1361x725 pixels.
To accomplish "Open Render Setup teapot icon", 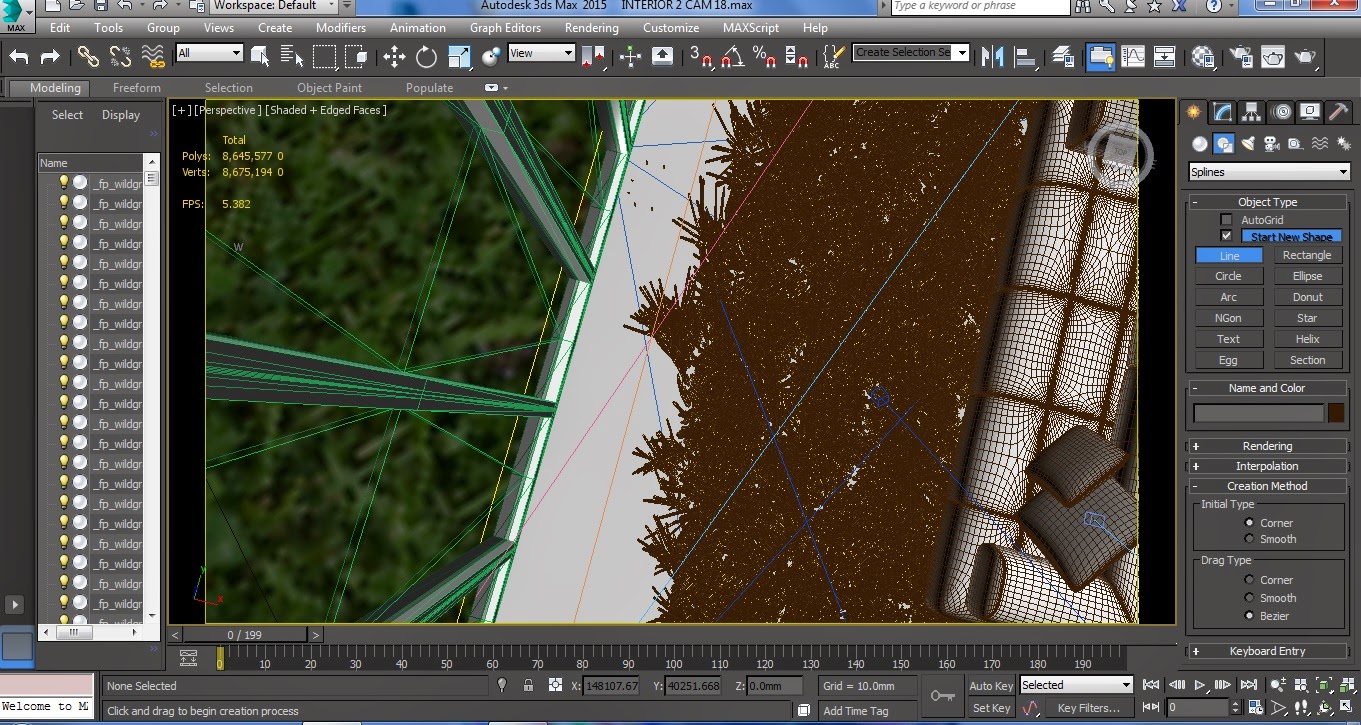I will click(x=1241, y=57).
